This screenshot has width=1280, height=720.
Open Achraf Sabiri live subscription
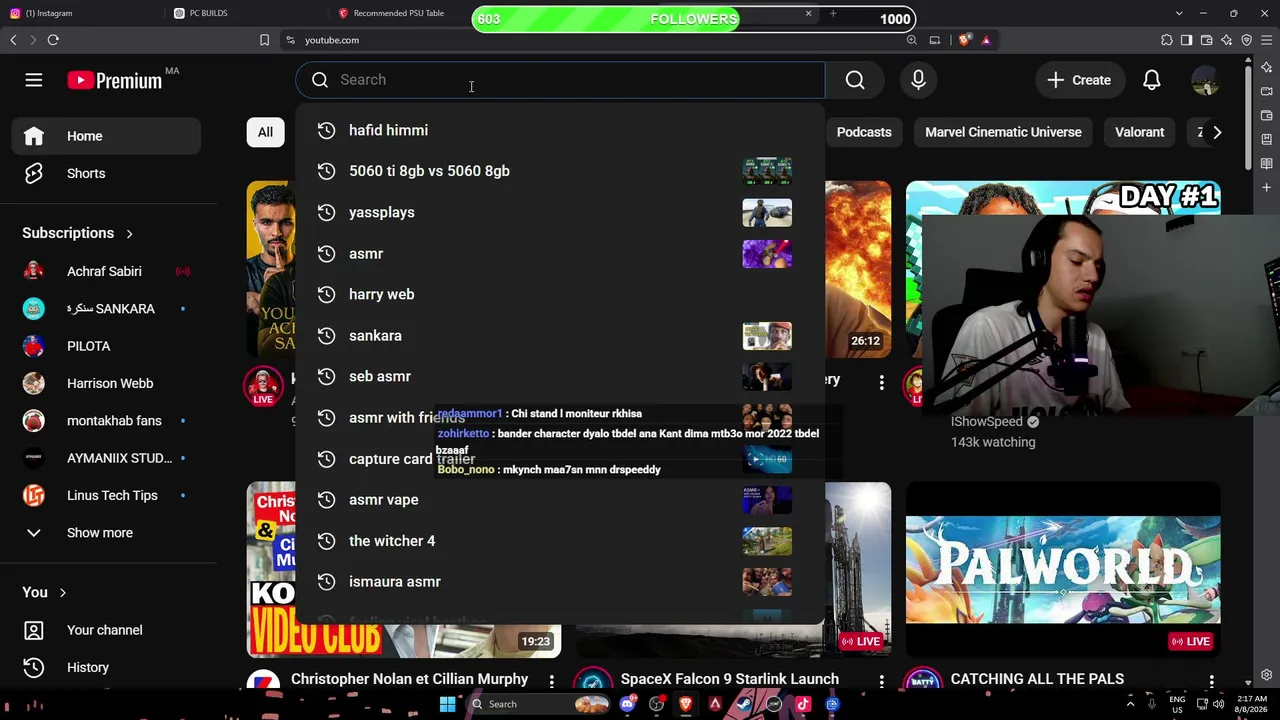point(106,272)
